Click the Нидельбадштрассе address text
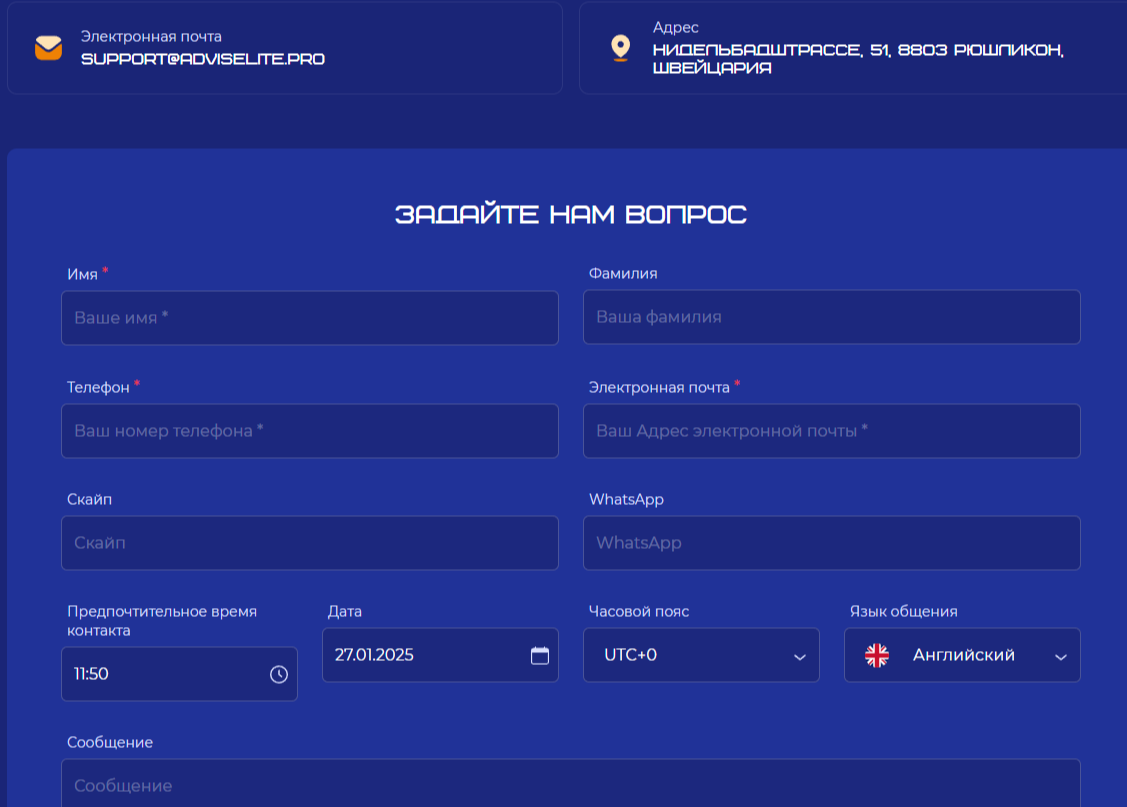 tap(858, 59)
